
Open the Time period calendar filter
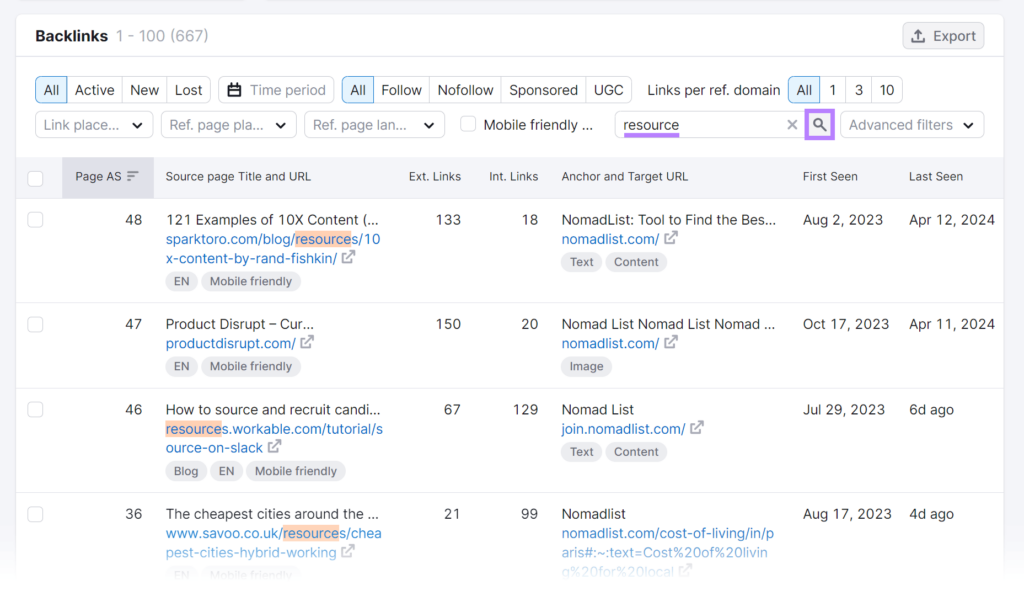(x=276, y=90)
